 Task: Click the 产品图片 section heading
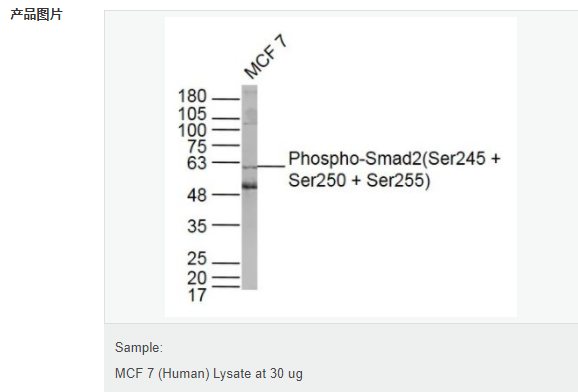[36, 15]
